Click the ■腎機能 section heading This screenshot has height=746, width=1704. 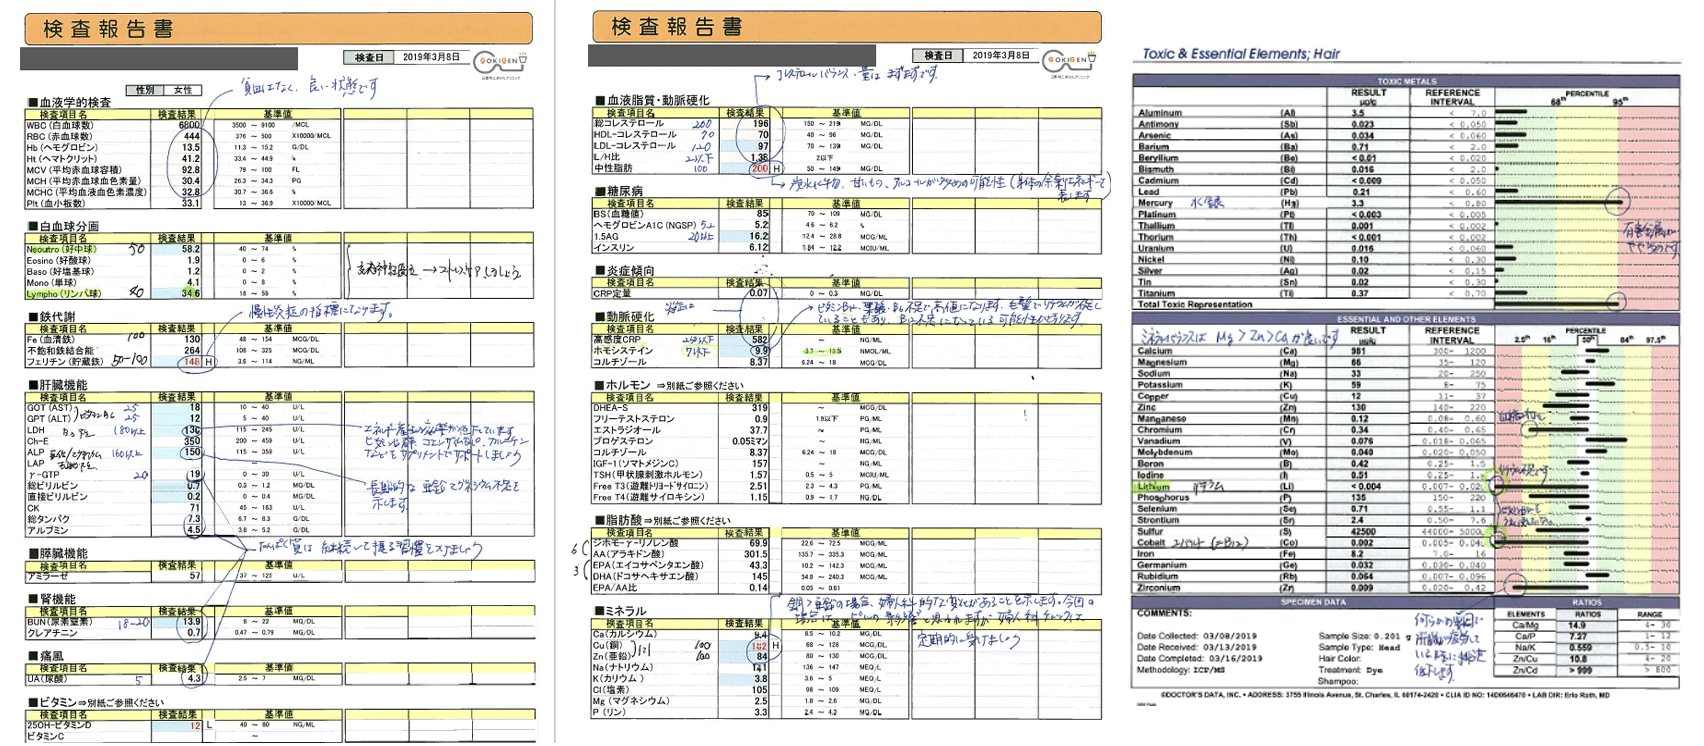click(51, 599)
